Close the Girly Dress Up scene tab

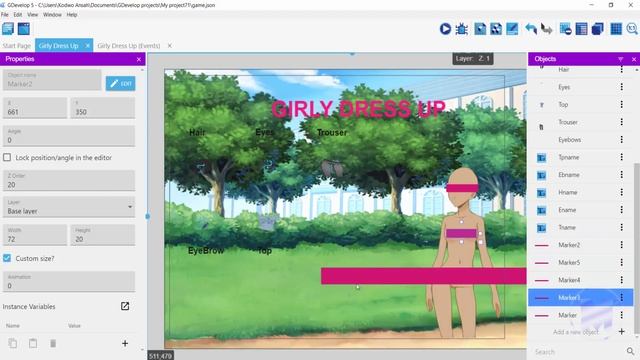pos(87,46)
